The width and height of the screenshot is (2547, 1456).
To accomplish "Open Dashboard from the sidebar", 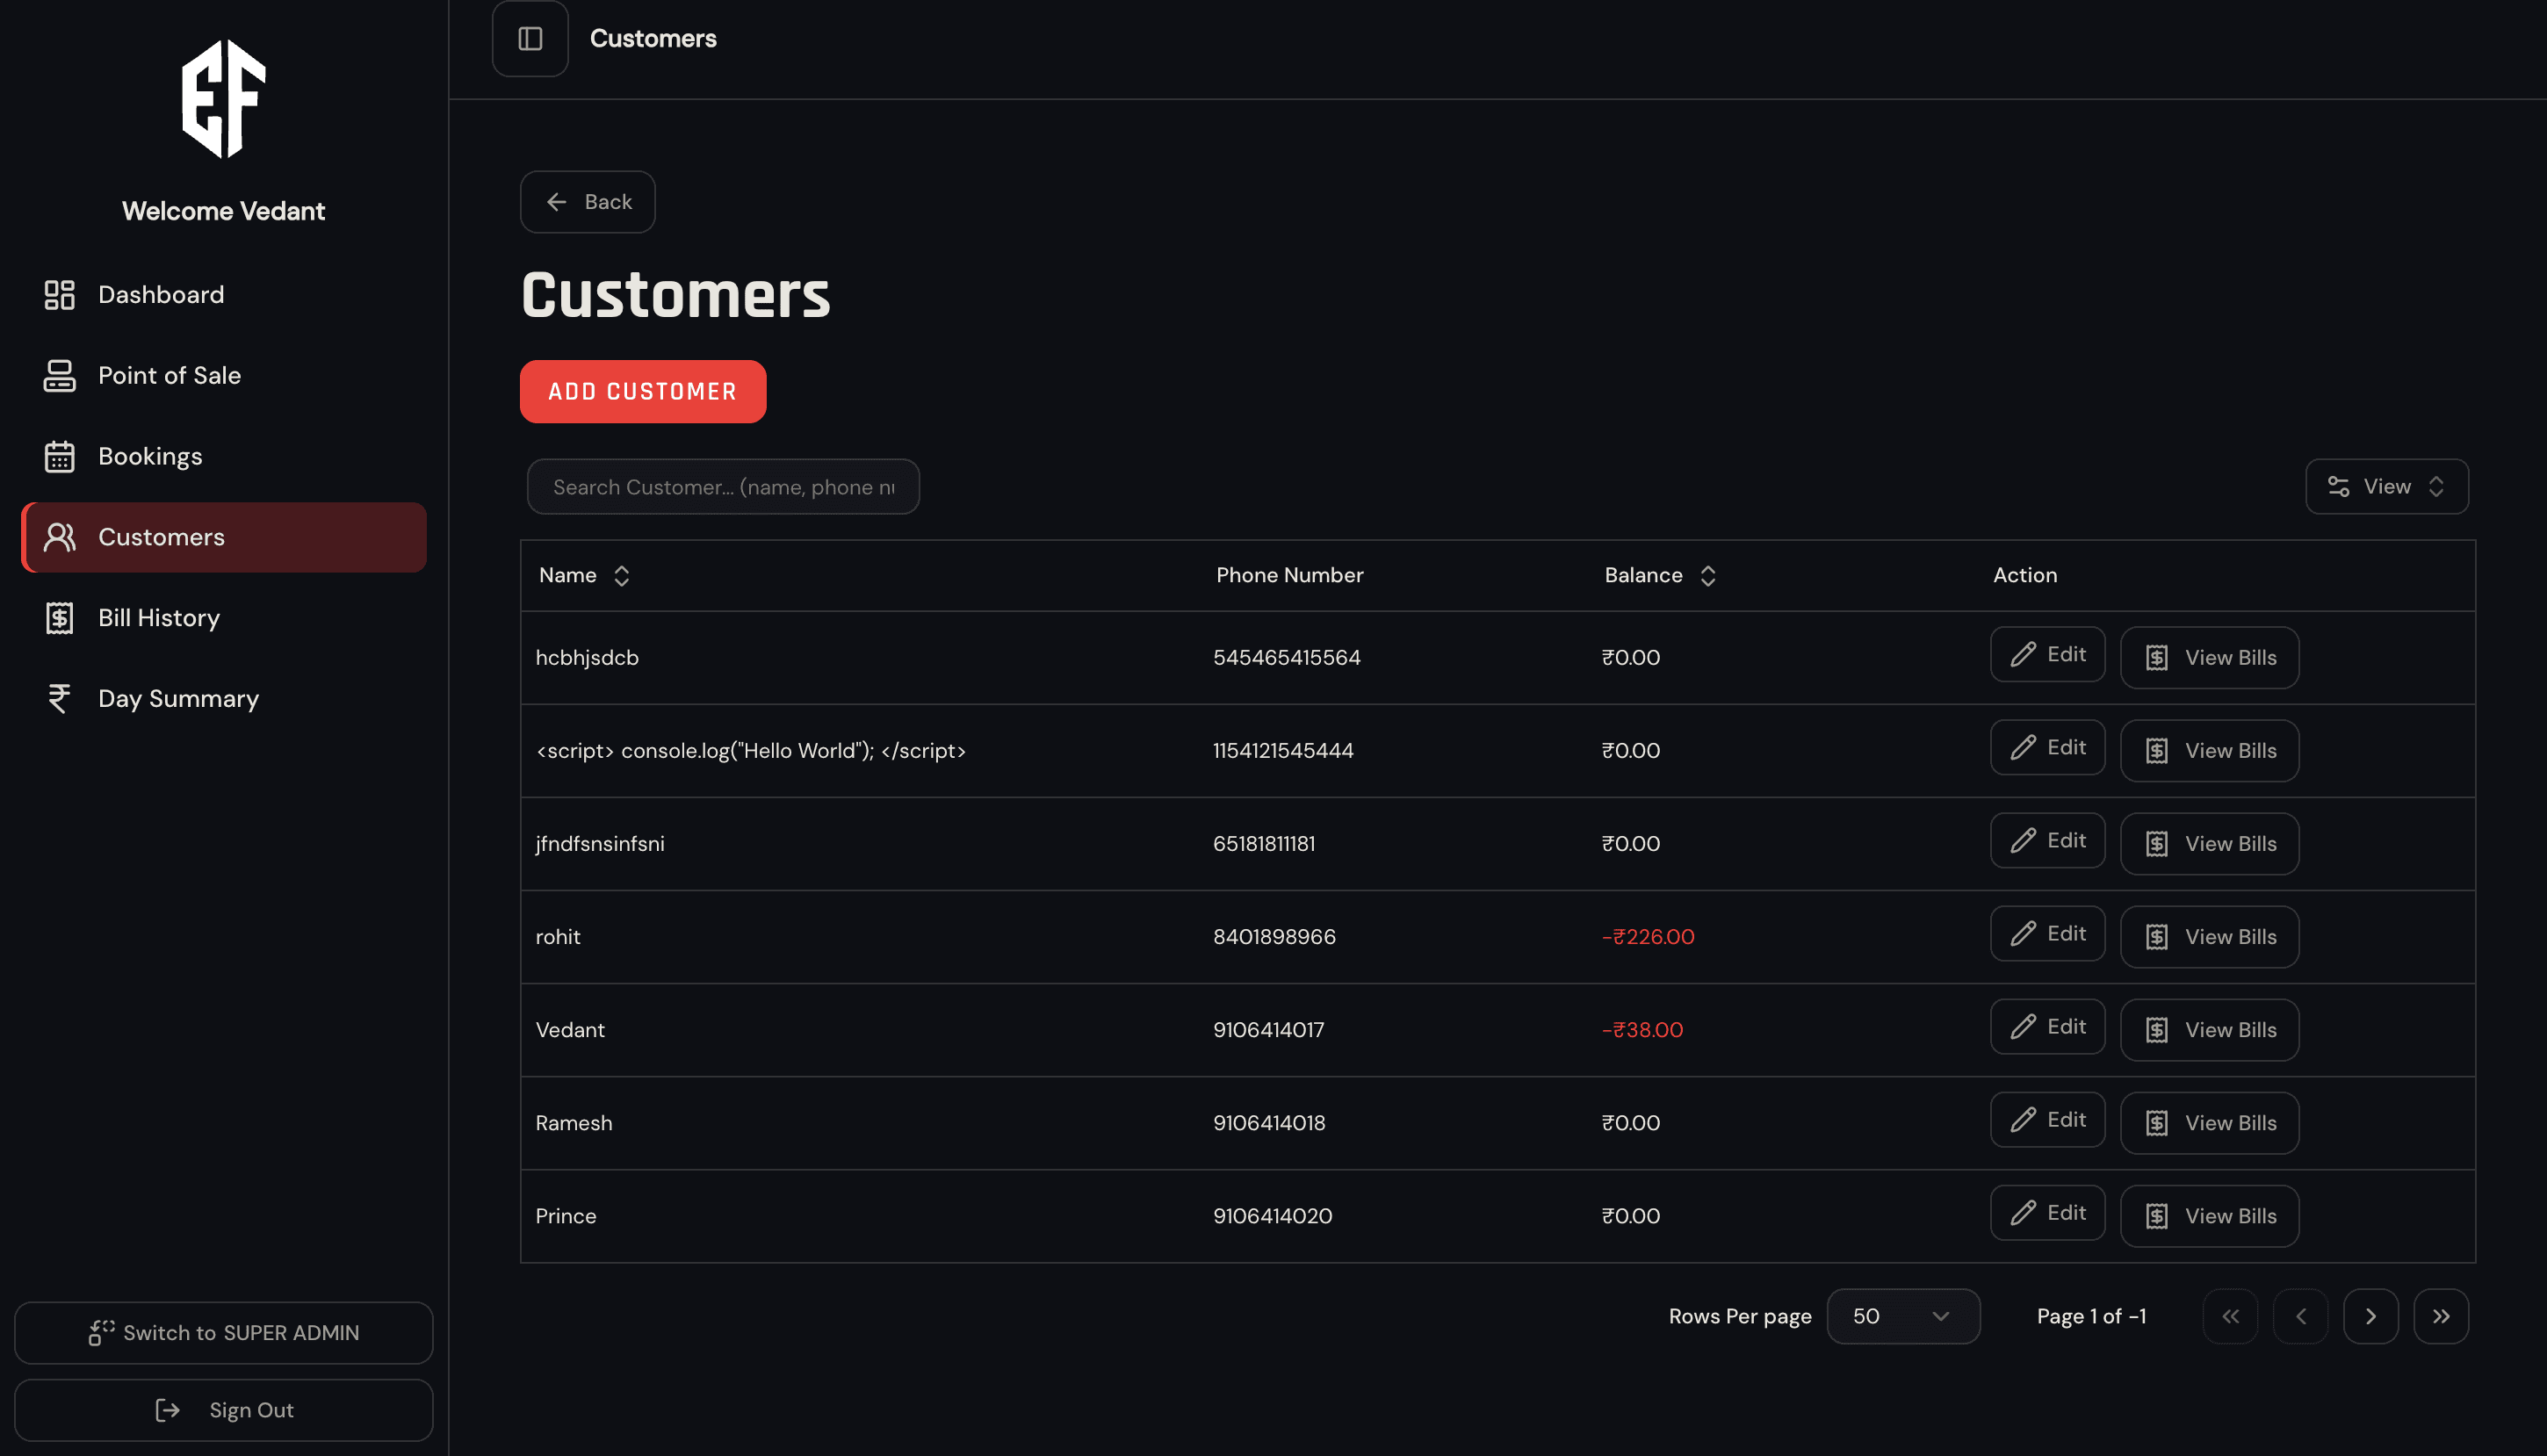I will pyautogui.click(x=224, y=294).
